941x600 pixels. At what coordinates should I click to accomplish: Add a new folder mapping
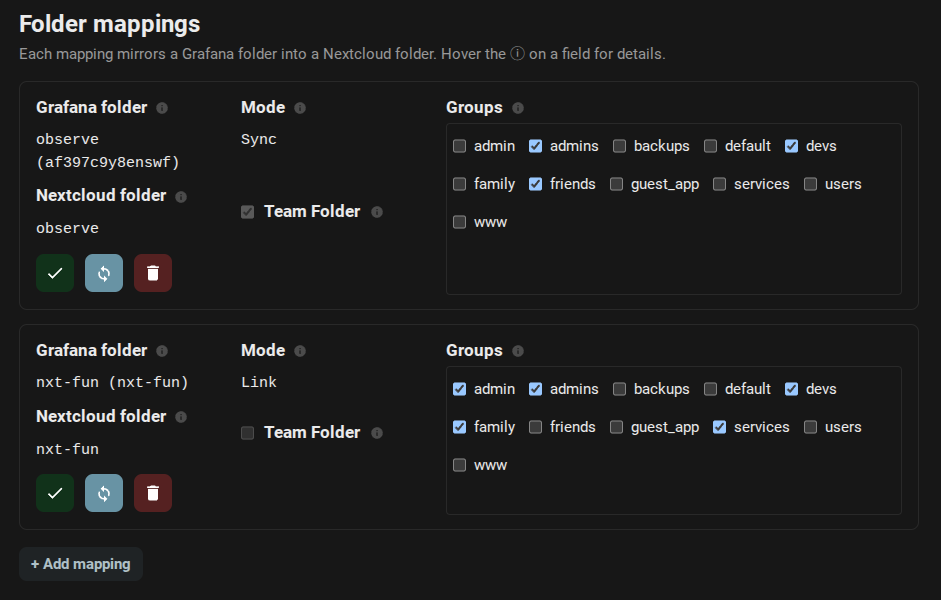coord(81,564)
